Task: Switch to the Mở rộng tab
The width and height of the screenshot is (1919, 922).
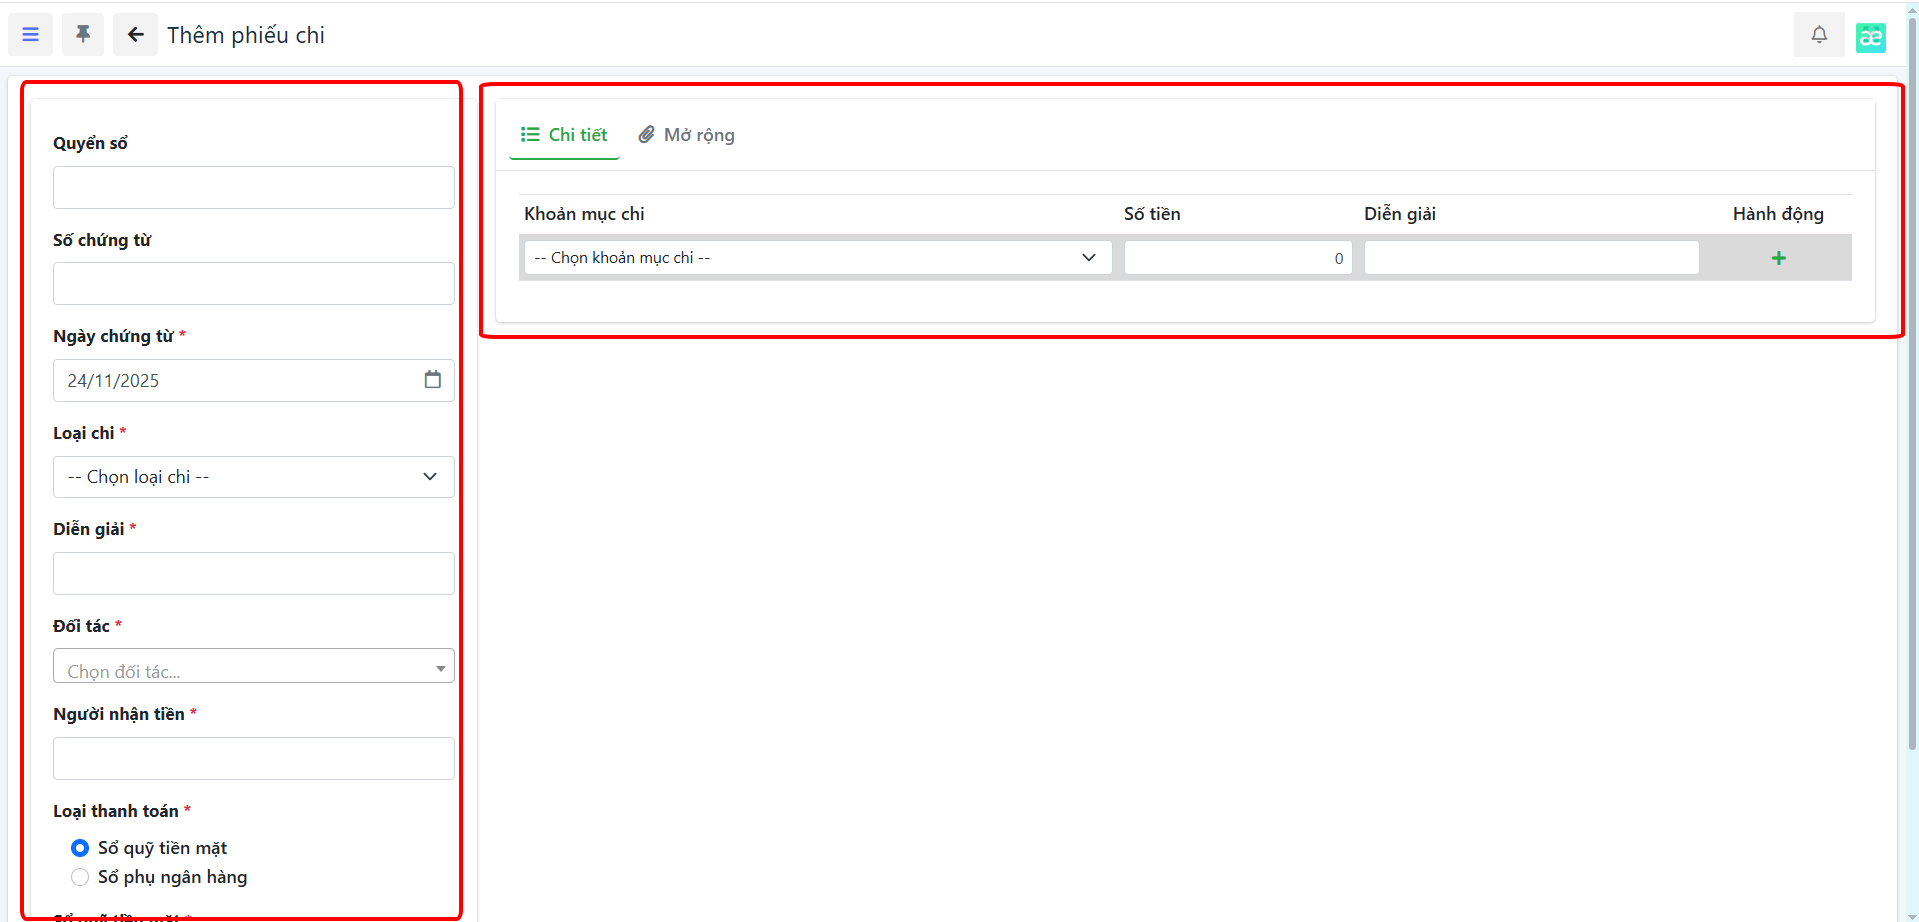Action: click(687, 135)
